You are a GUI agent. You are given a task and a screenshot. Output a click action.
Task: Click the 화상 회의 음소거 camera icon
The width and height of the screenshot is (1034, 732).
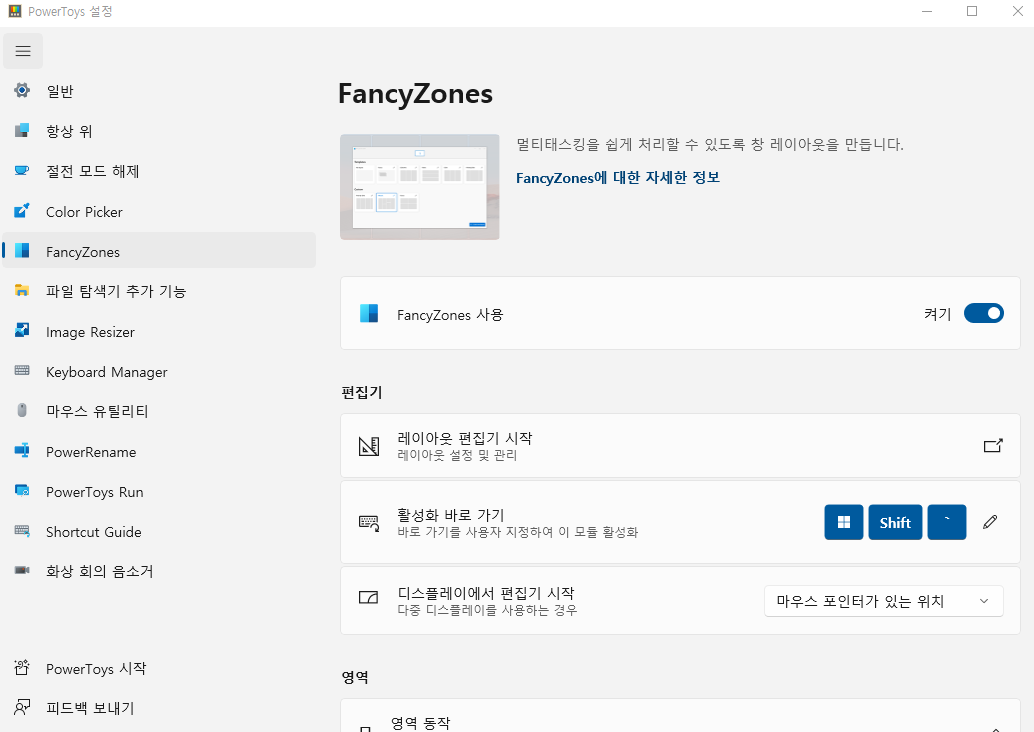22,570
